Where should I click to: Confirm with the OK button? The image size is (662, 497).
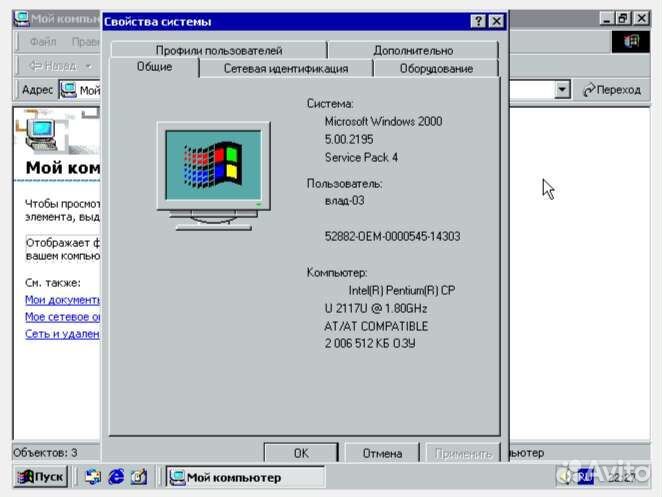pos(301,453)
